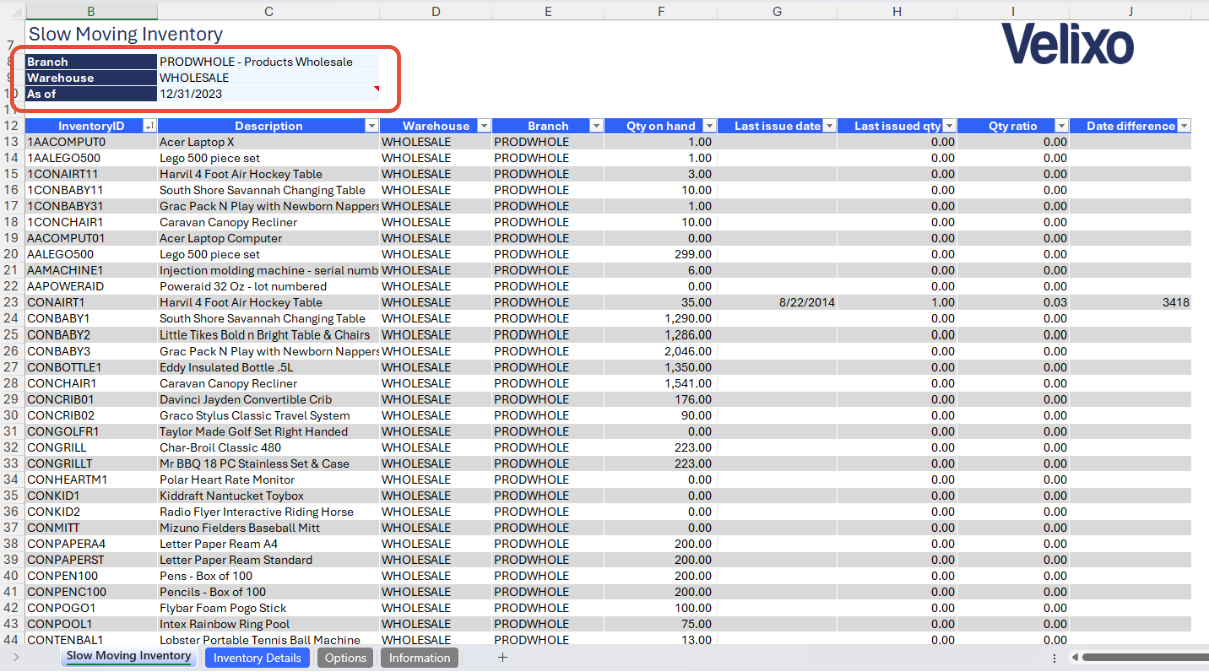Viewport: 1209px width, 672px height.
Task: Select the Flybar Foam Pogo Stick cell
Action: click(x=268, y=608)
